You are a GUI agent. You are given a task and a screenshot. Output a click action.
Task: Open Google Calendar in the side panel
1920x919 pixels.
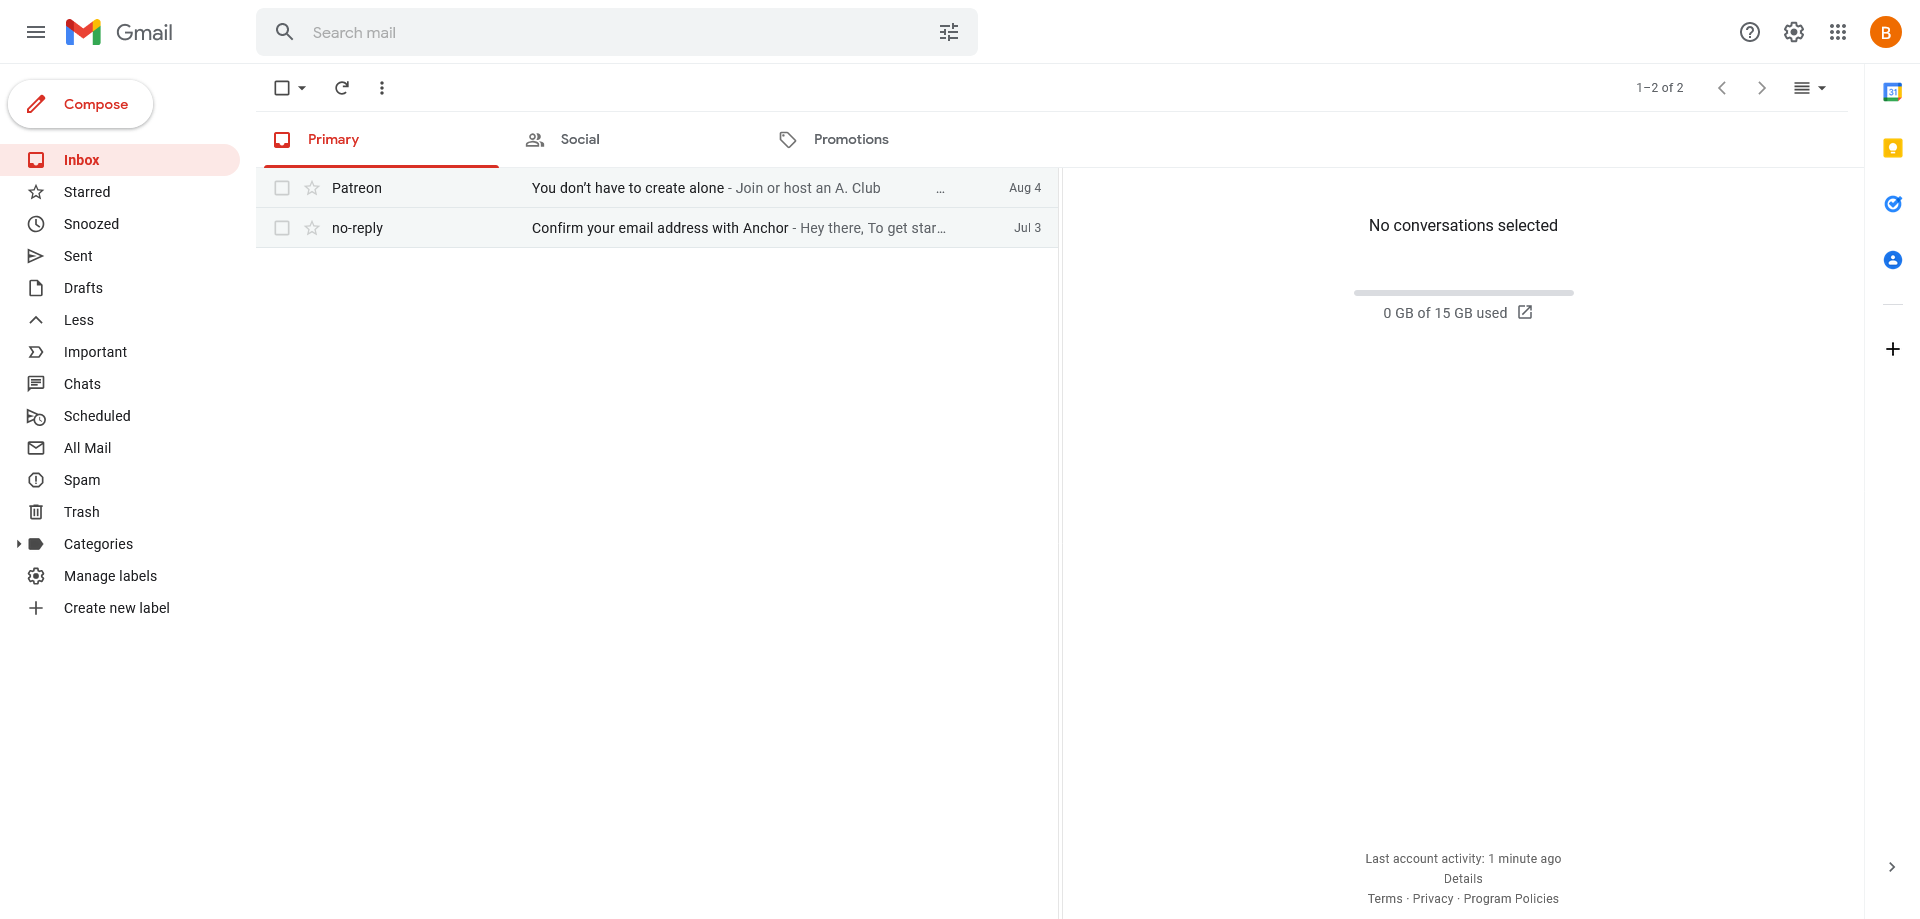pyautogui.click(x=1893, y=91)
